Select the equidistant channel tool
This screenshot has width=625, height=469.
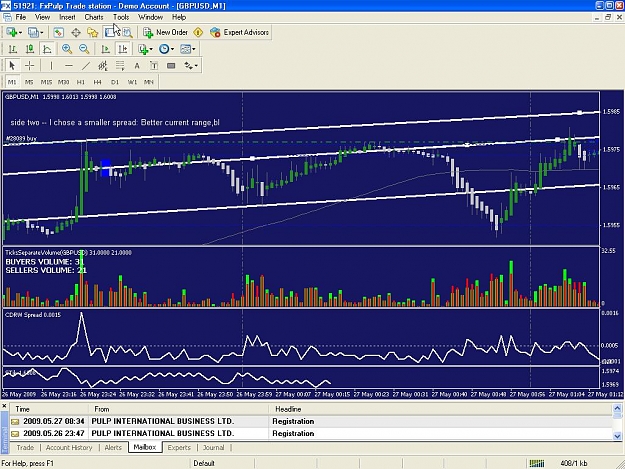[103, 66]
